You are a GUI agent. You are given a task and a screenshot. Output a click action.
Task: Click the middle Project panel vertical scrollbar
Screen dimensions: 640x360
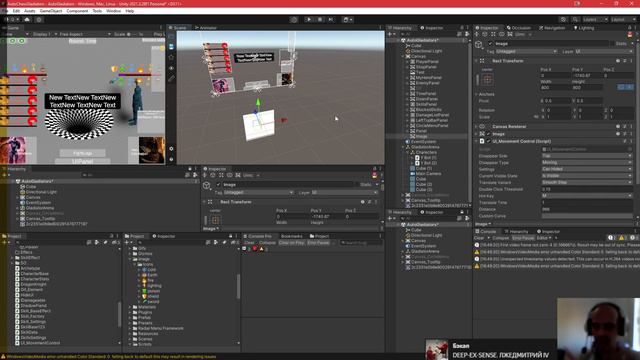coord(238,286)
